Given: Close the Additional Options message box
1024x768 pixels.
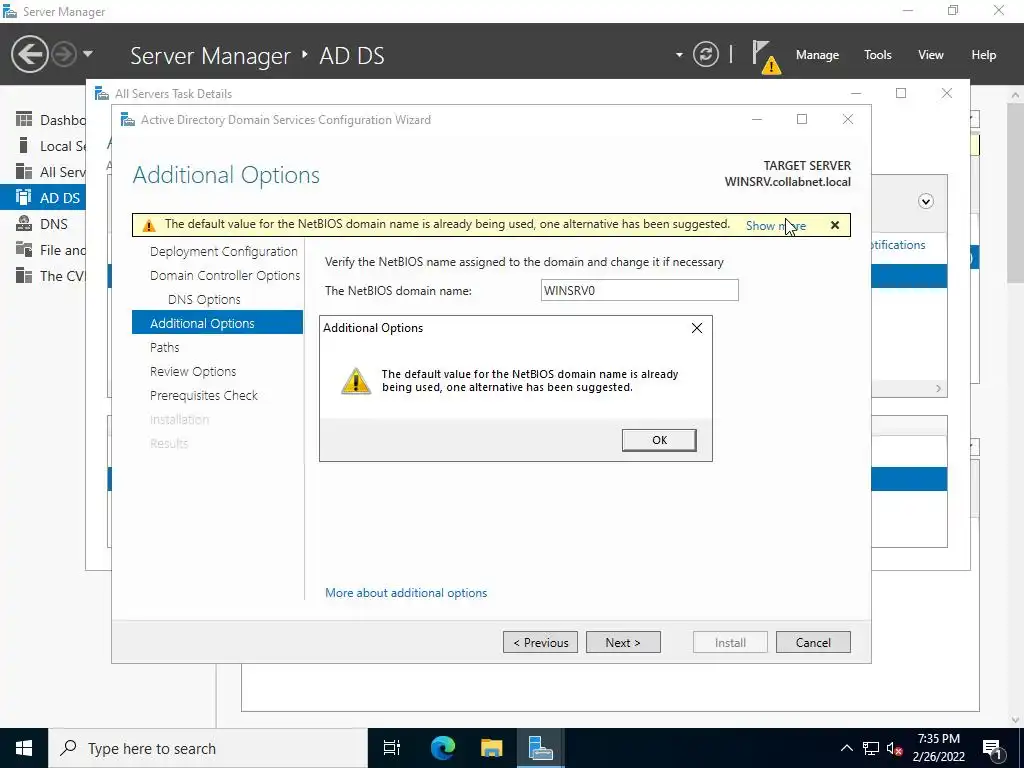Looking at the screenshot, I should pos(697,328).
